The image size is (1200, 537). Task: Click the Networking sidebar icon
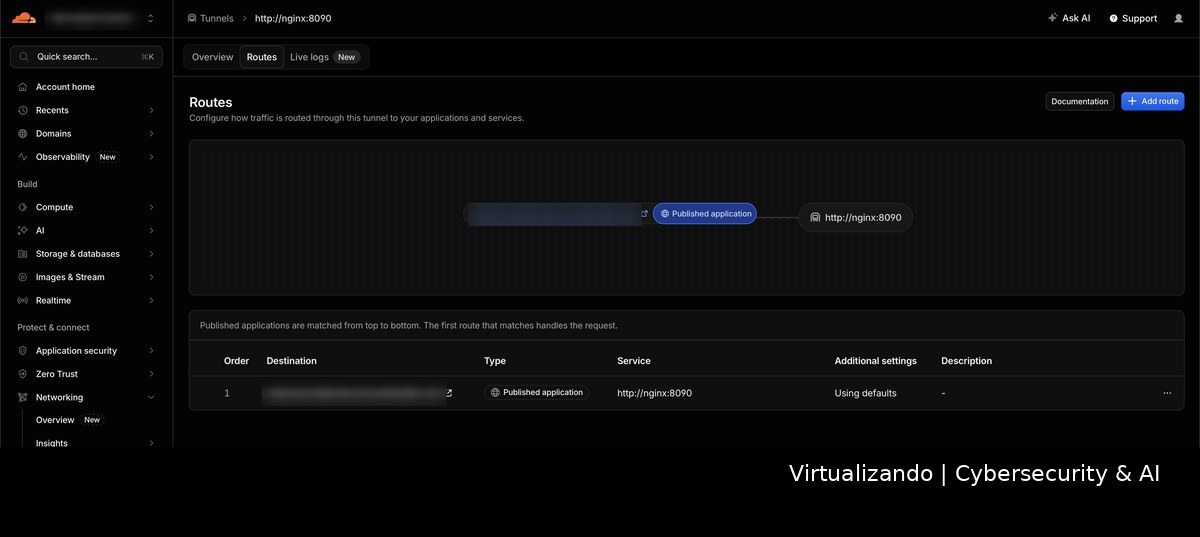(x=23, y=397)
